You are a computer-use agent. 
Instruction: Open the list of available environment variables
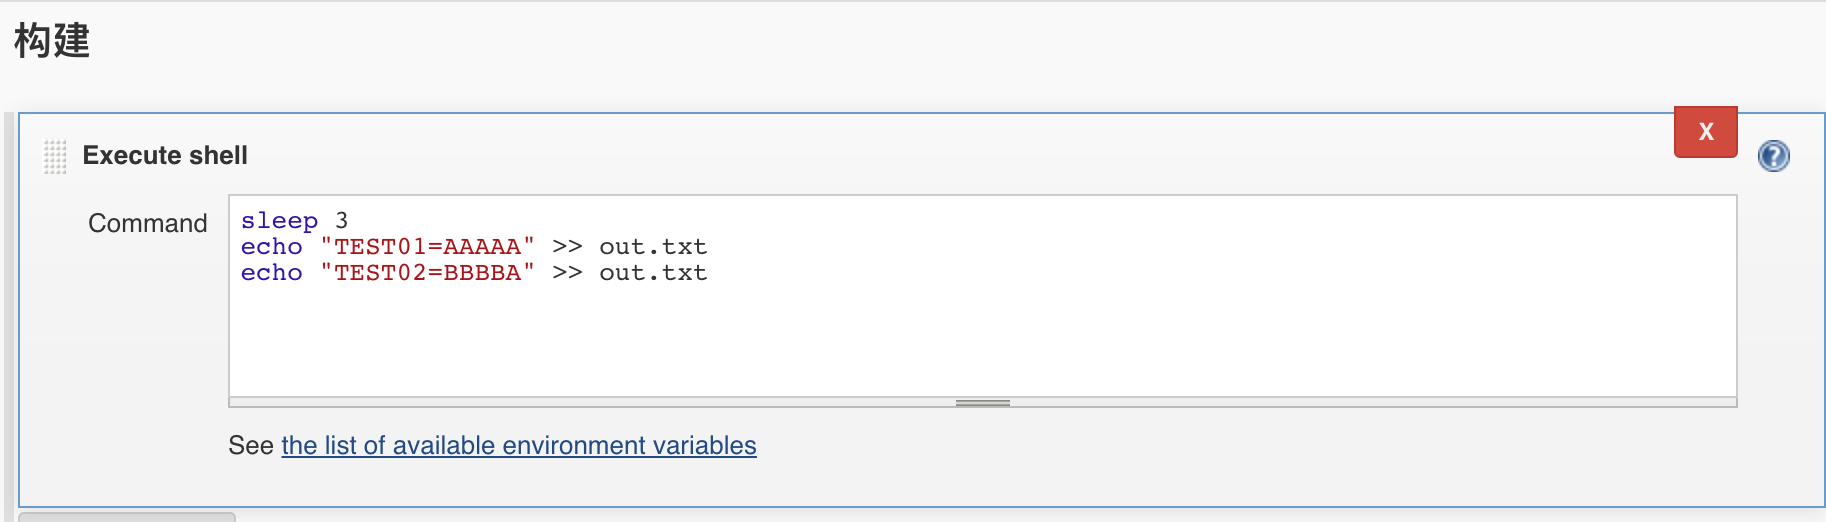tap(518, 445)
